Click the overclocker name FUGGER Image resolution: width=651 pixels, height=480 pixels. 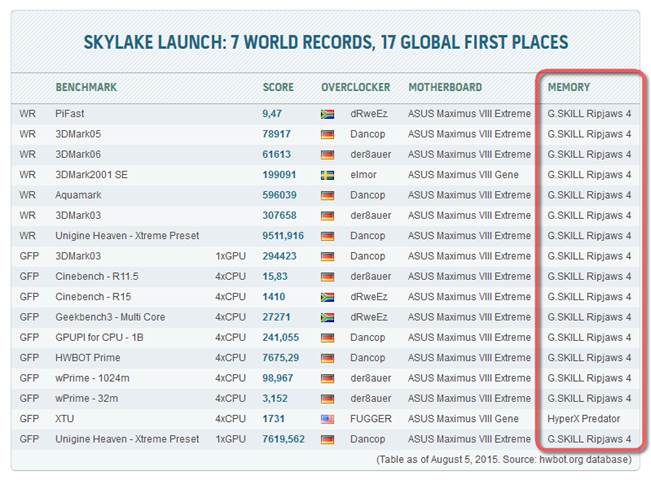[370, 419]
